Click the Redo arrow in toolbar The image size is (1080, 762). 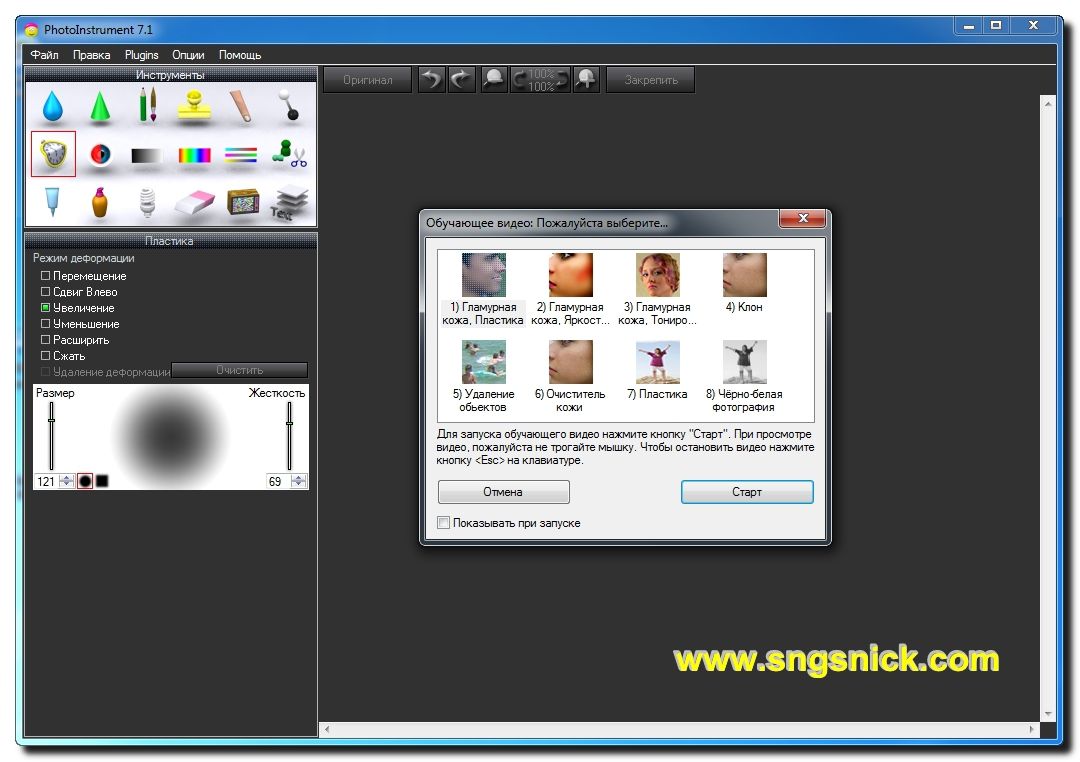pyautogui.click(x=461, y=80)
